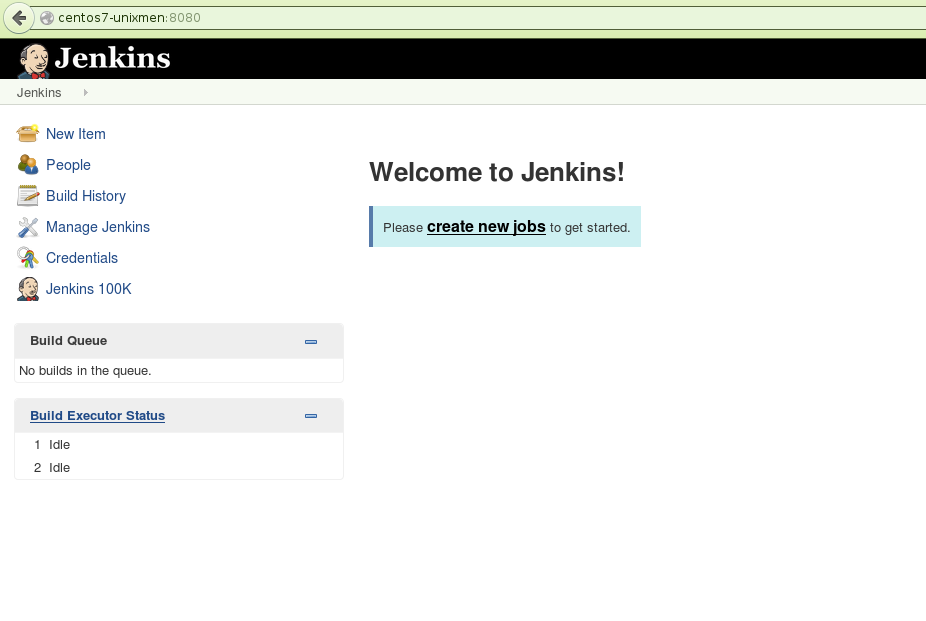
Task: Open the Jenkins 100K link
Action: coord(89,289)
